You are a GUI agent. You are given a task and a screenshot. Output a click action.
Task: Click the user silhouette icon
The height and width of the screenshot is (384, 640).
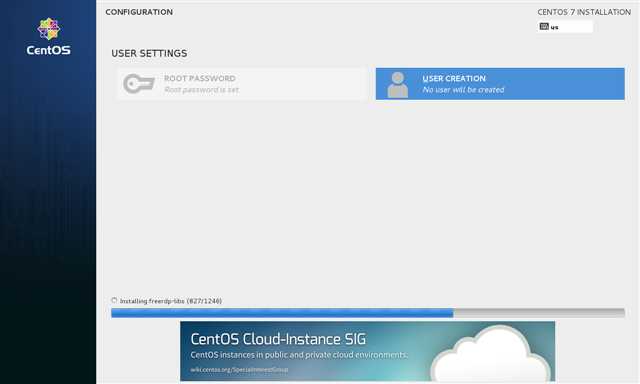click(x=398, y=84)
